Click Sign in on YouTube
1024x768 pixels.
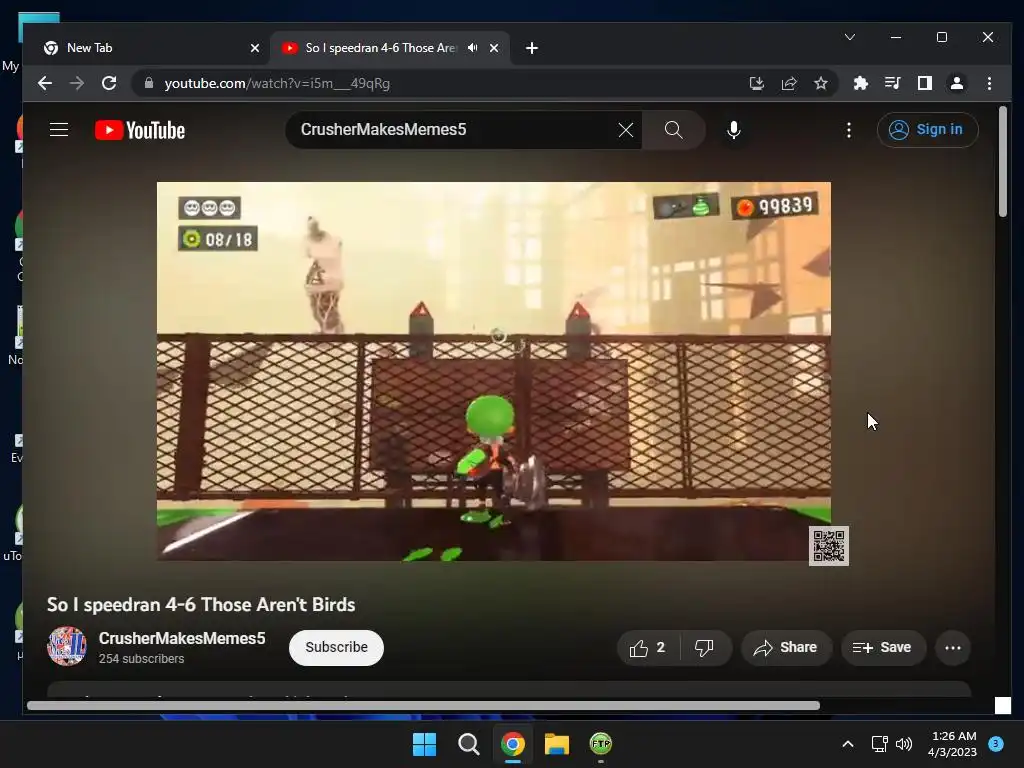pos(927,129)
